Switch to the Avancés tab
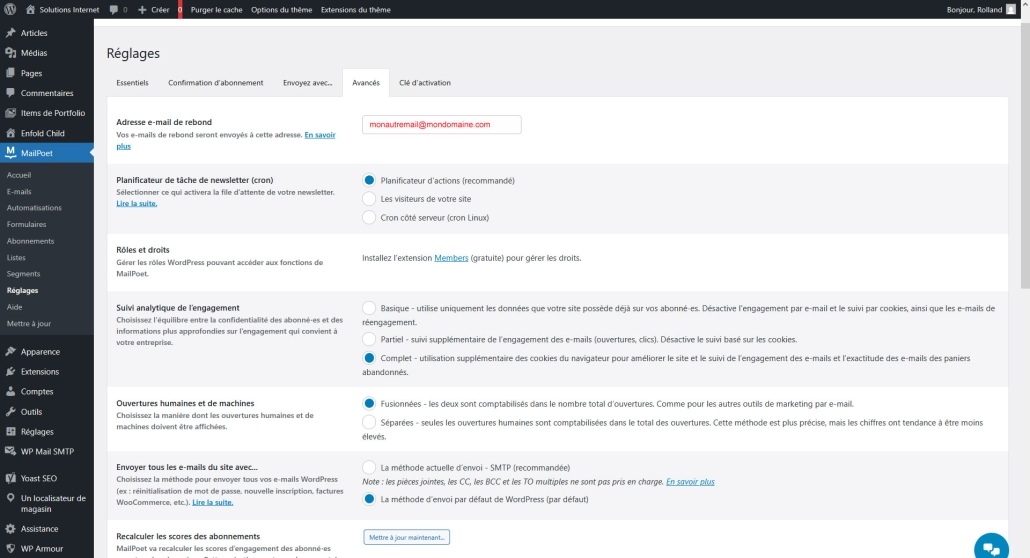The width and height of the screenshot is (1030, 558). [x=366, y=83]
